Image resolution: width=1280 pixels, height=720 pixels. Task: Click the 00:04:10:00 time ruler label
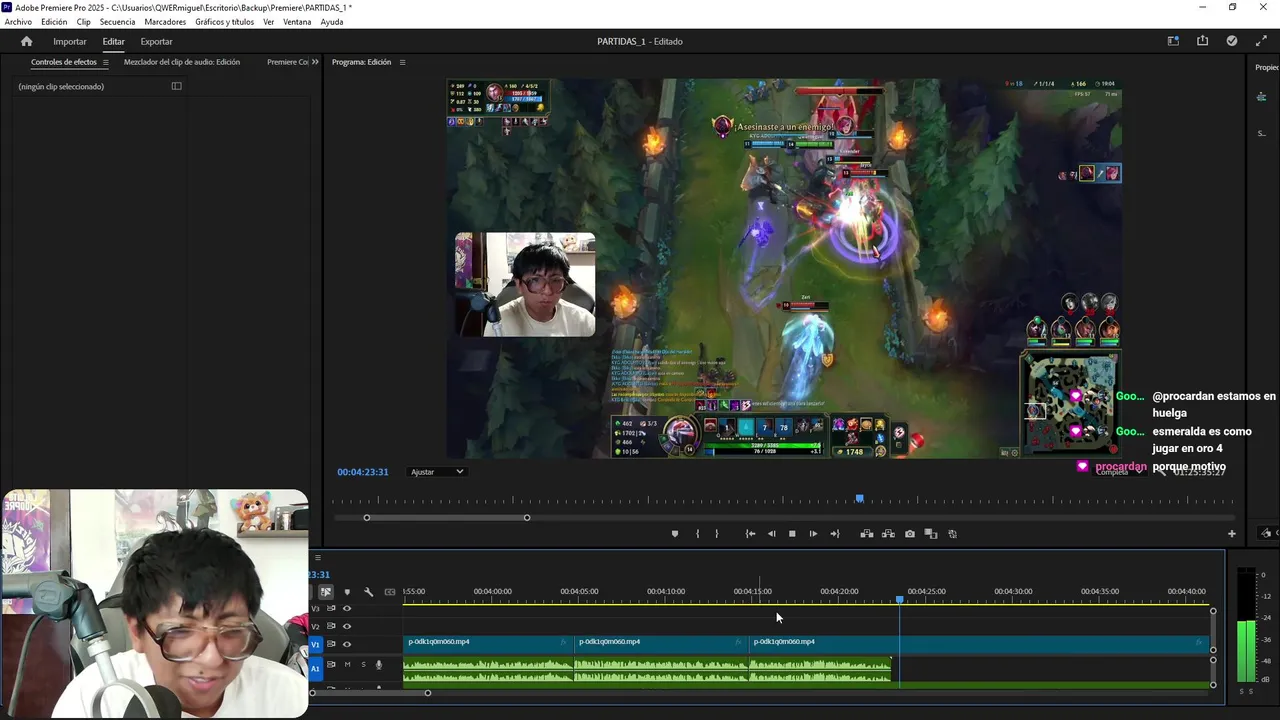(666, 591)
